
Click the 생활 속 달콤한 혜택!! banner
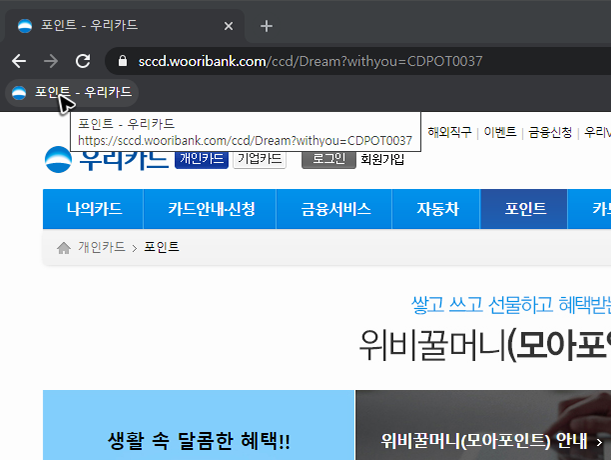tap(198, 425)
